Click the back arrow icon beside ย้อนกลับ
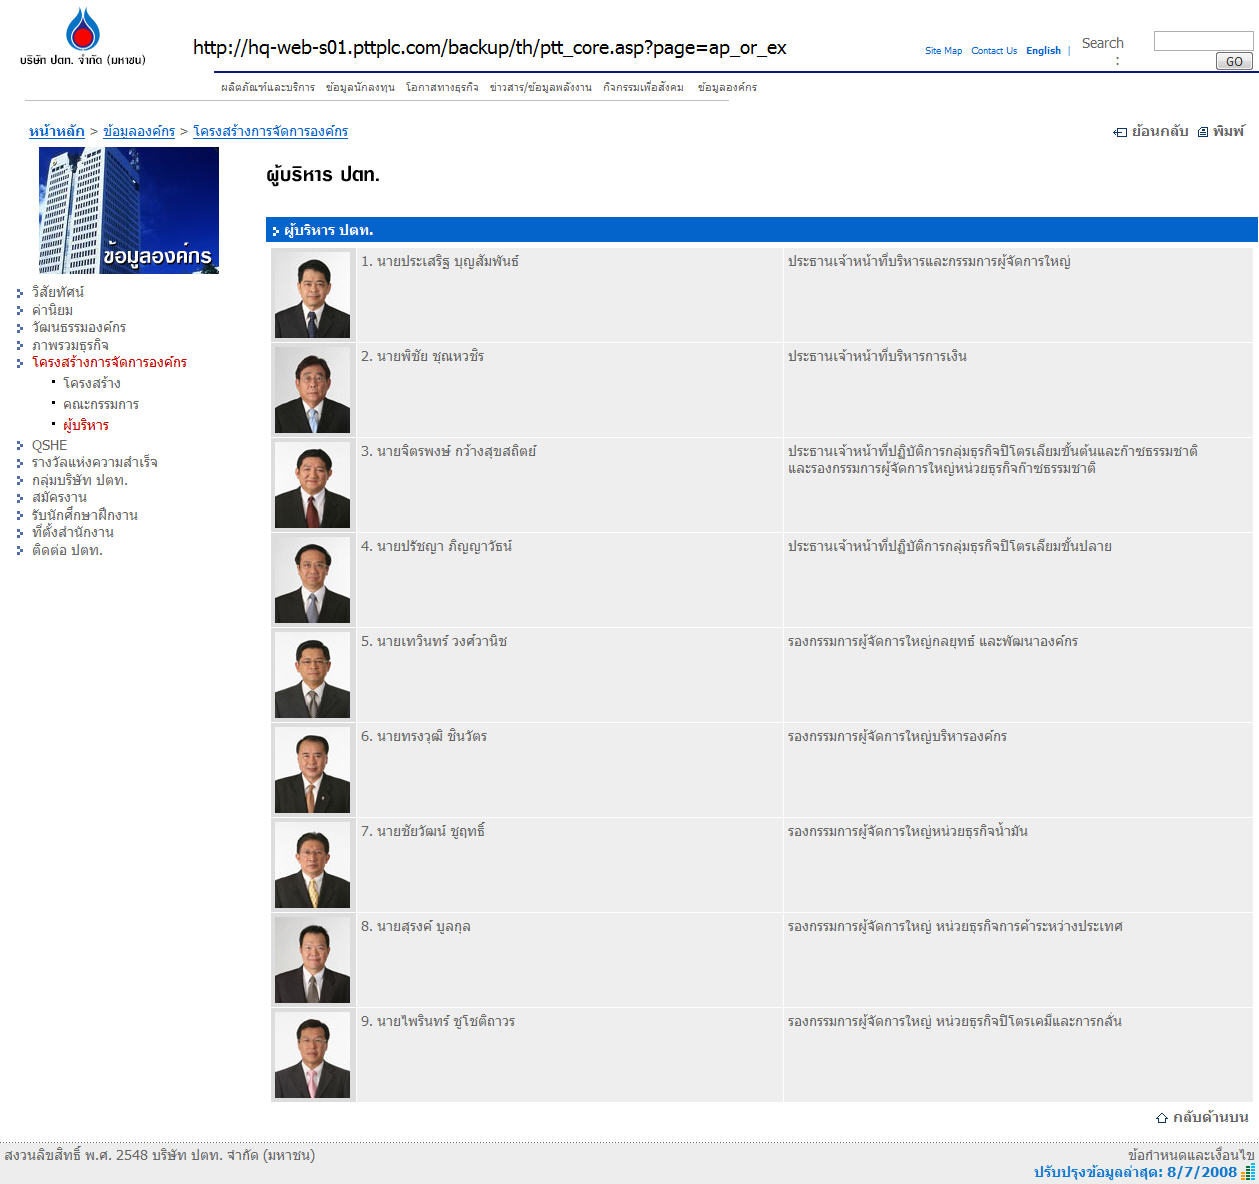1259x1184 pixels. pos(1120,132)
